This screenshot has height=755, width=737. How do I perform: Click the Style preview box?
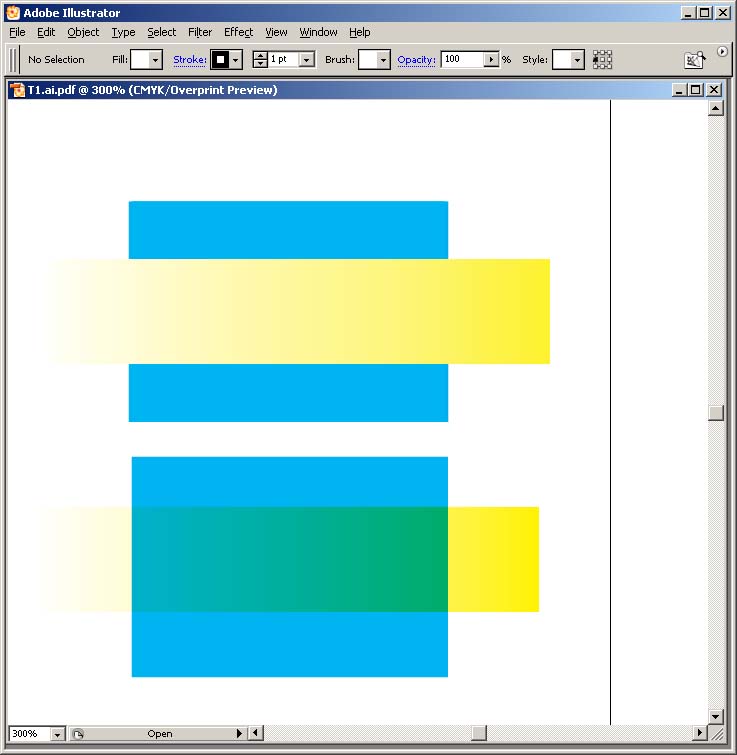(562, 60)
